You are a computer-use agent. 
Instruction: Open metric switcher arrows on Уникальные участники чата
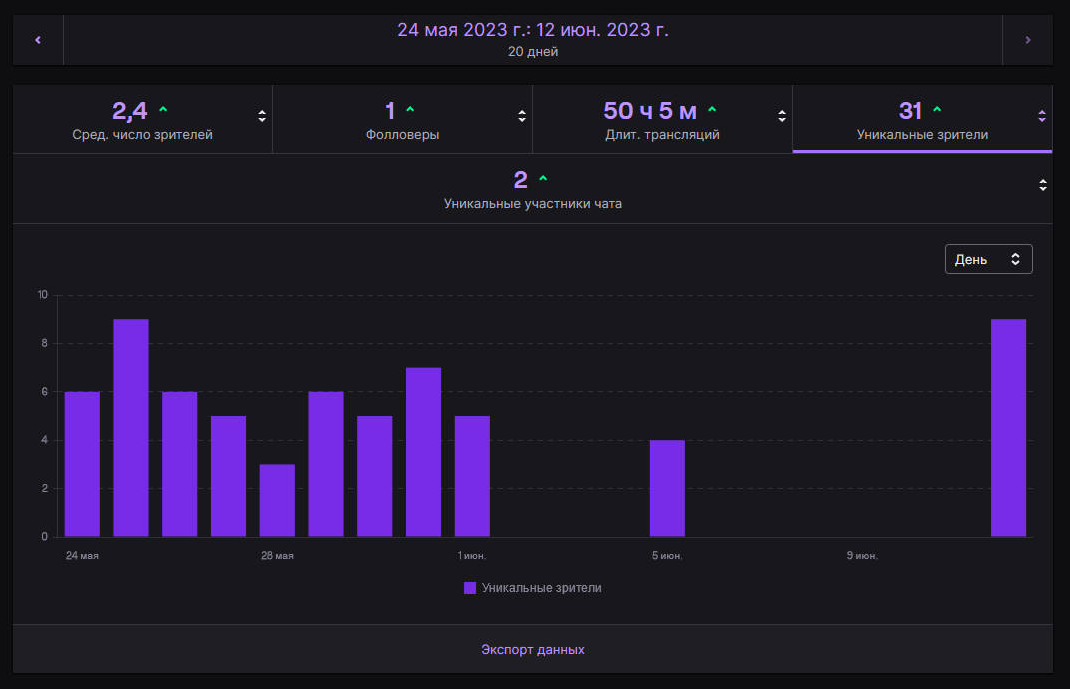point(1043,185)
